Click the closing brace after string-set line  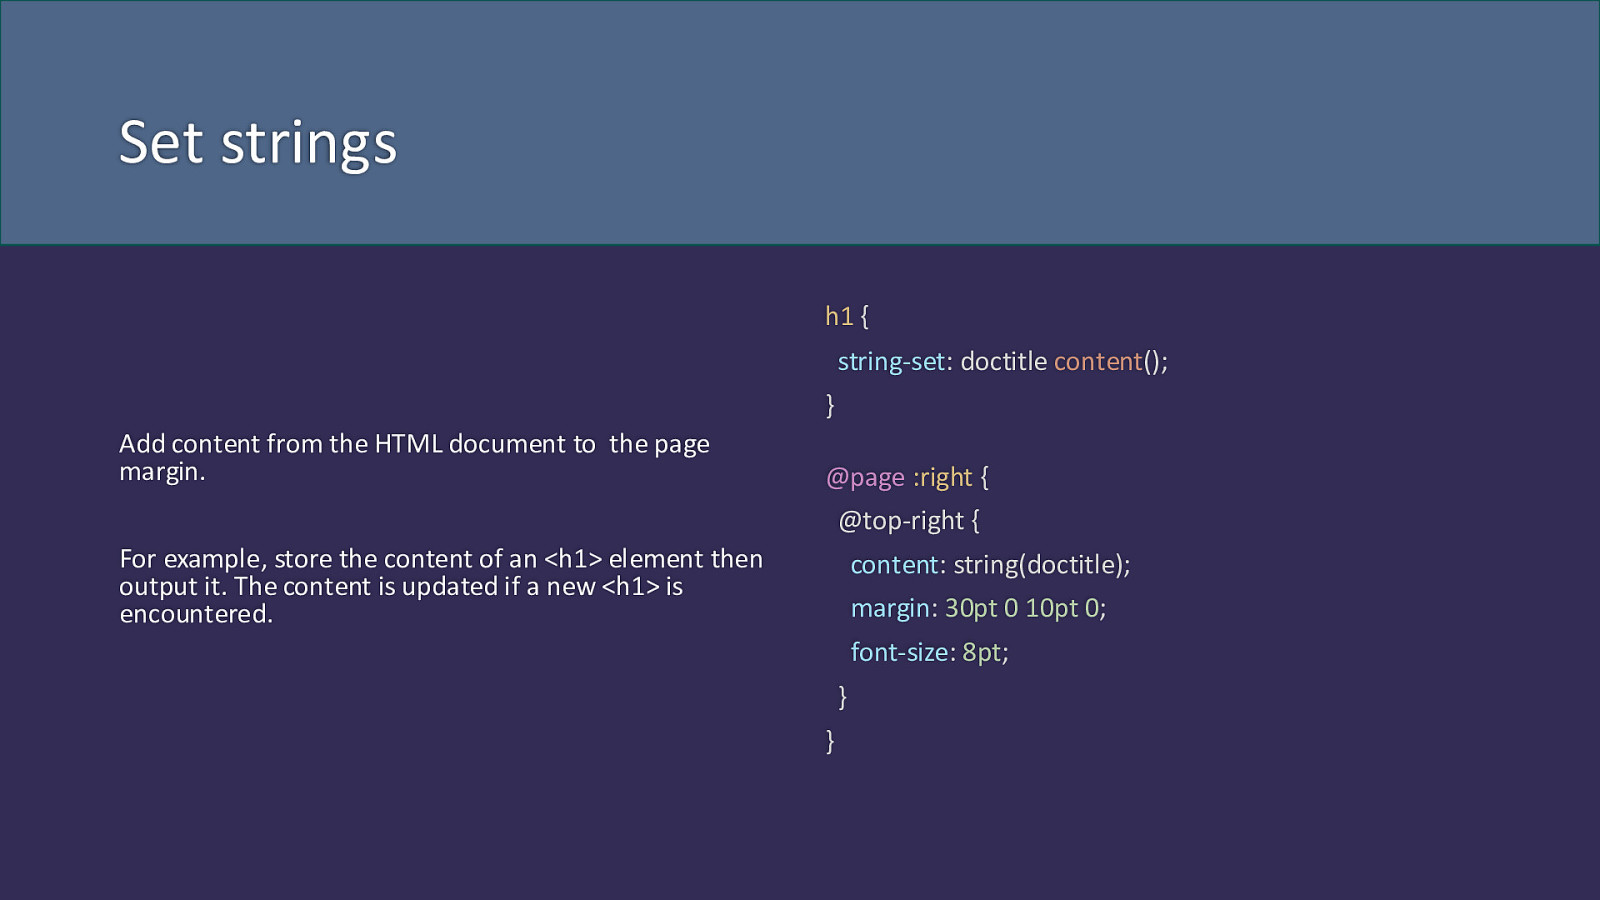coord(830,405)
